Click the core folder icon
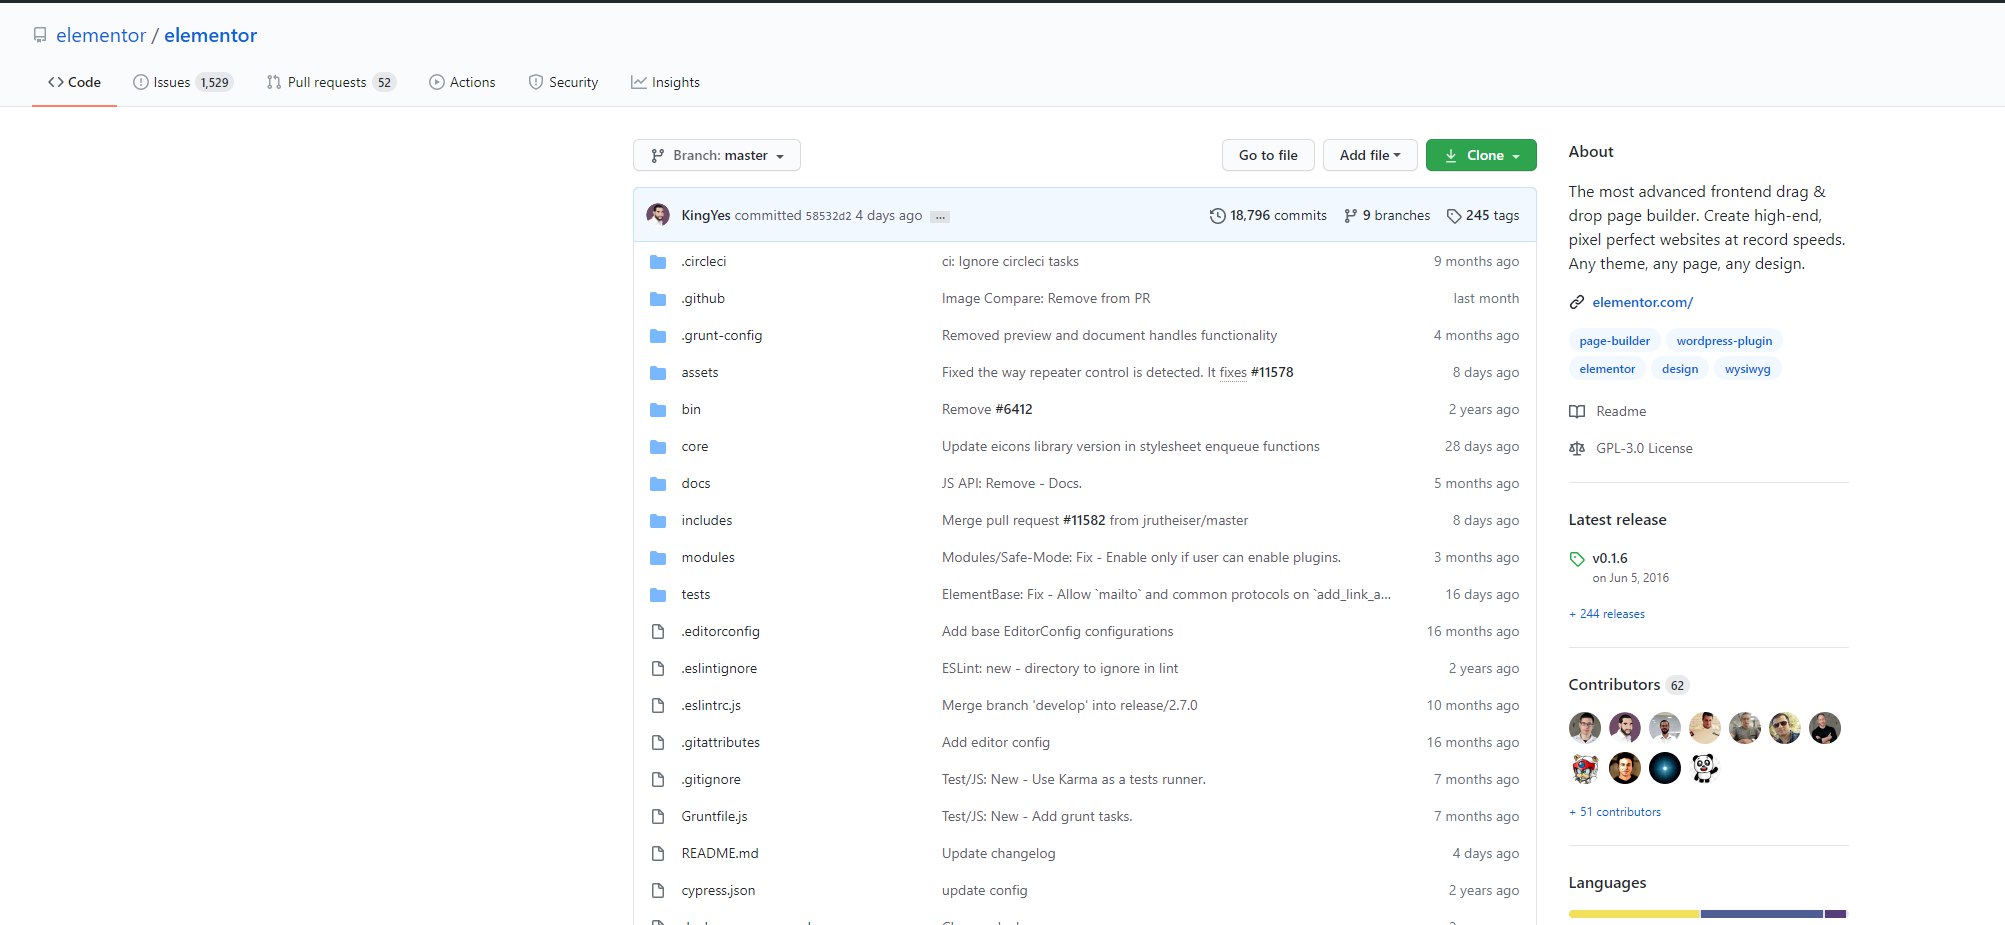This screenshot has width=2005, height=925. [x=658, y=447]
